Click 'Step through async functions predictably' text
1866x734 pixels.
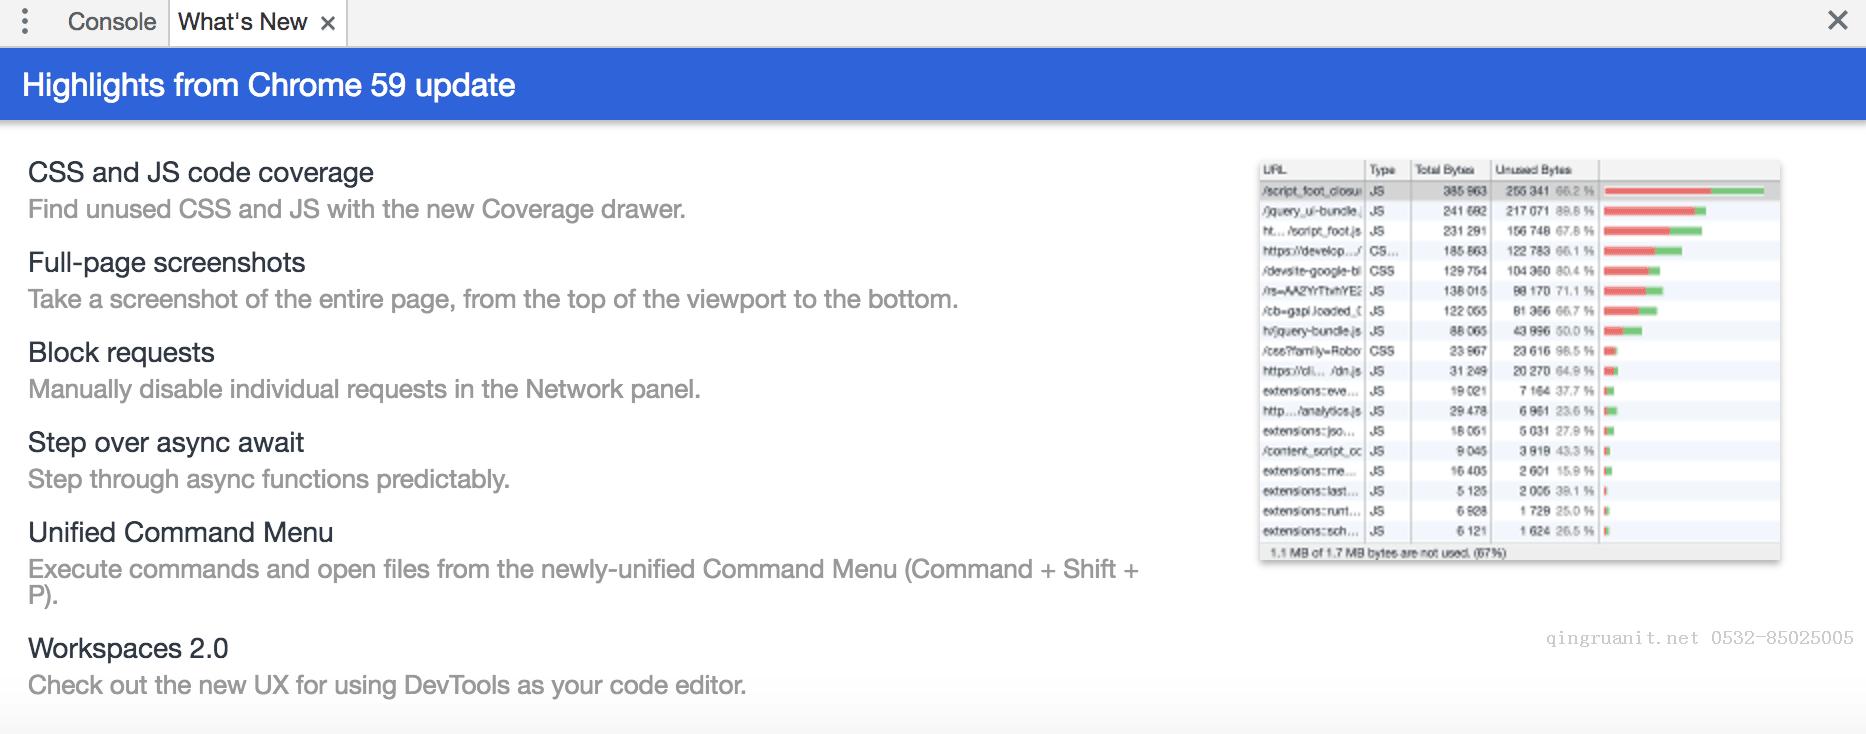269,479
